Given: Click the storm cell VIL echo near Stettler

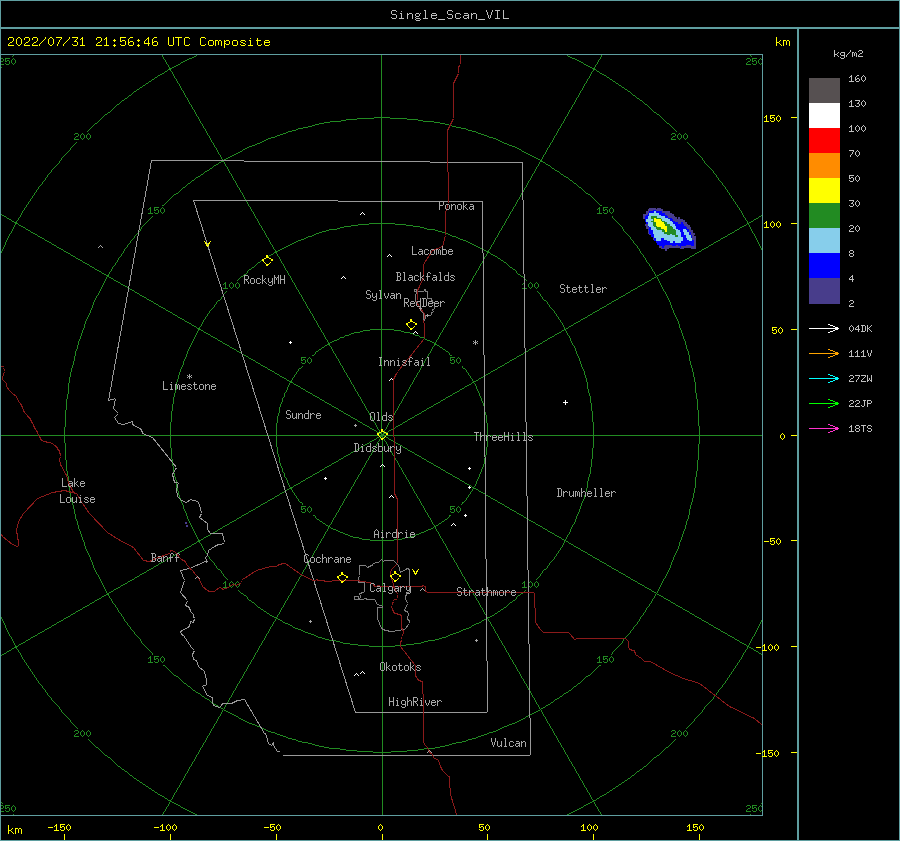Looking at the screenshot, I should click(669, 229).
